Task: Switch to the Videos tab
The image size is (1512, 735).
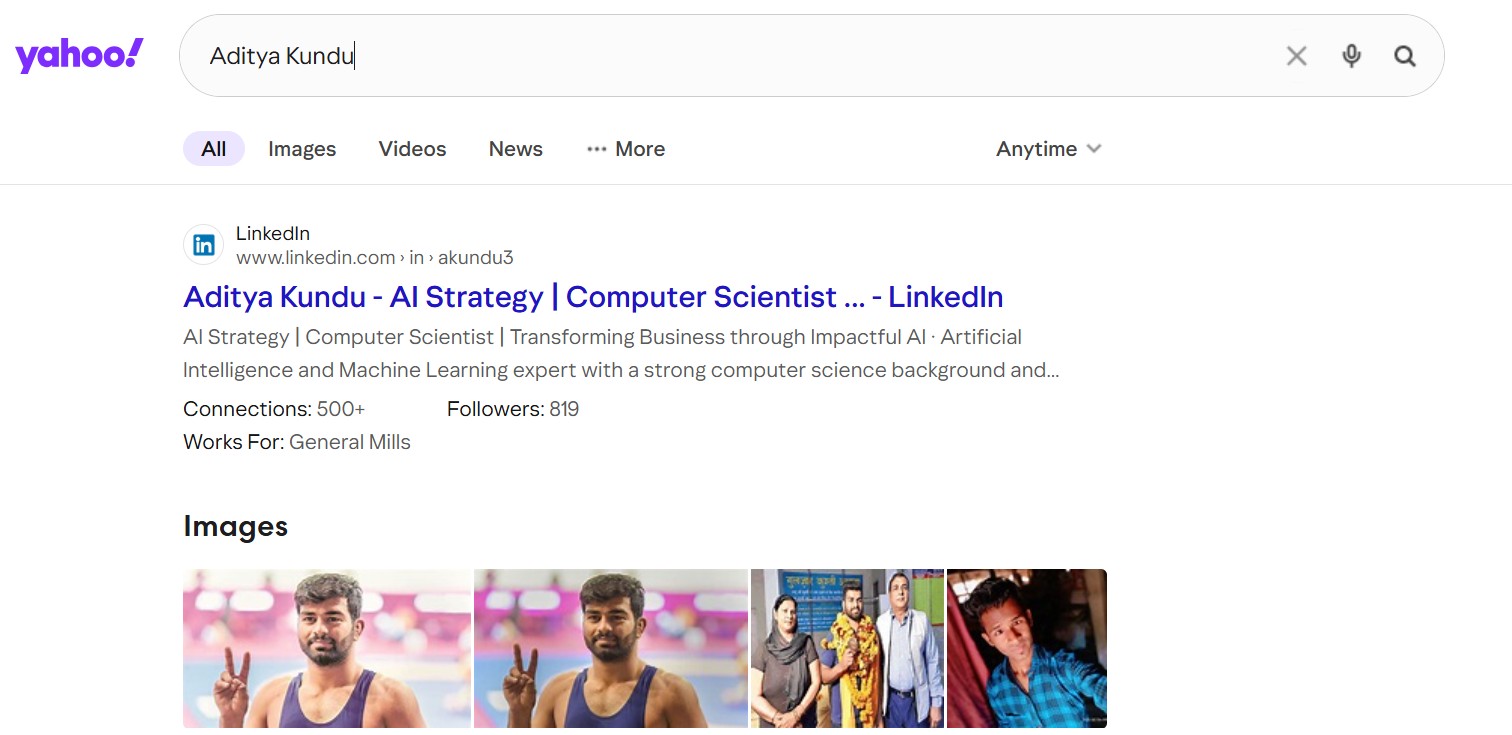Action: 412,149
